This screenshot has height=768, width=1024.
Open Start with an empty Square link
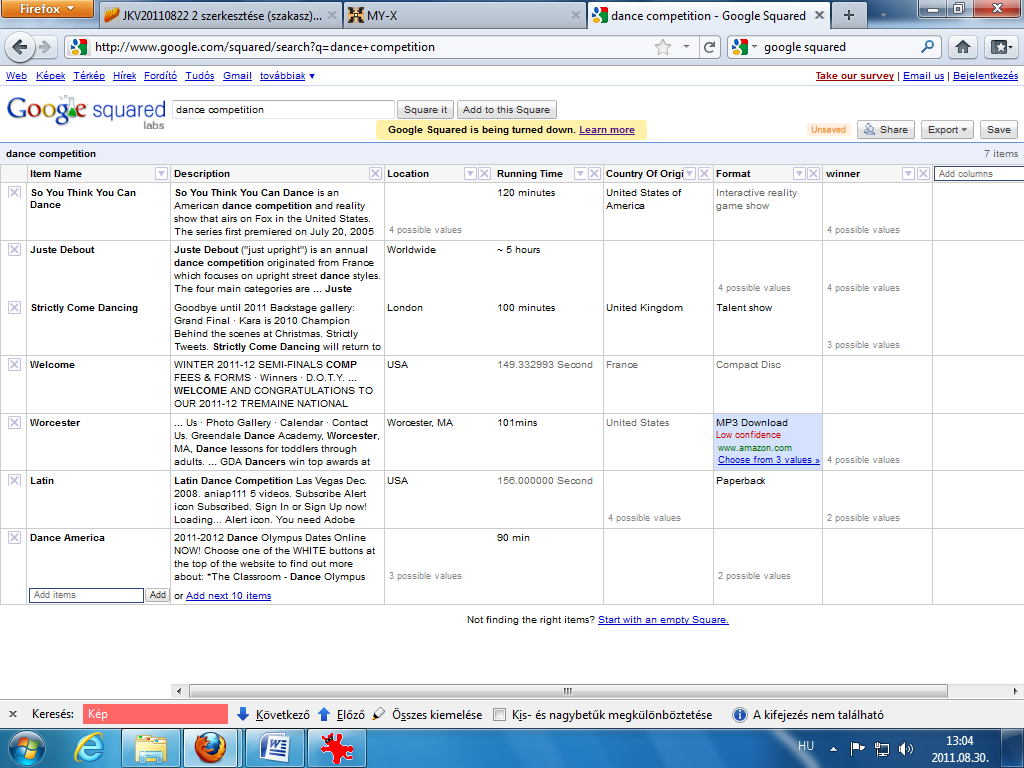pos(663,620)
